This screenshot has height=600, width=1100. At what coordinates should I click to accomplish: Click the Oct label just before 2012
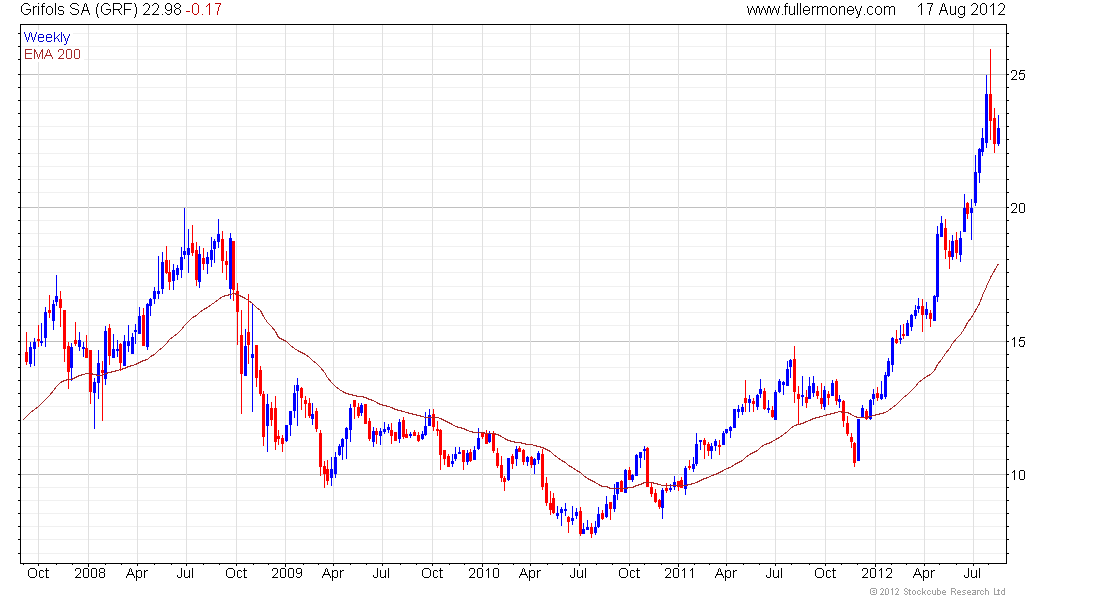[x=825, y=573]
